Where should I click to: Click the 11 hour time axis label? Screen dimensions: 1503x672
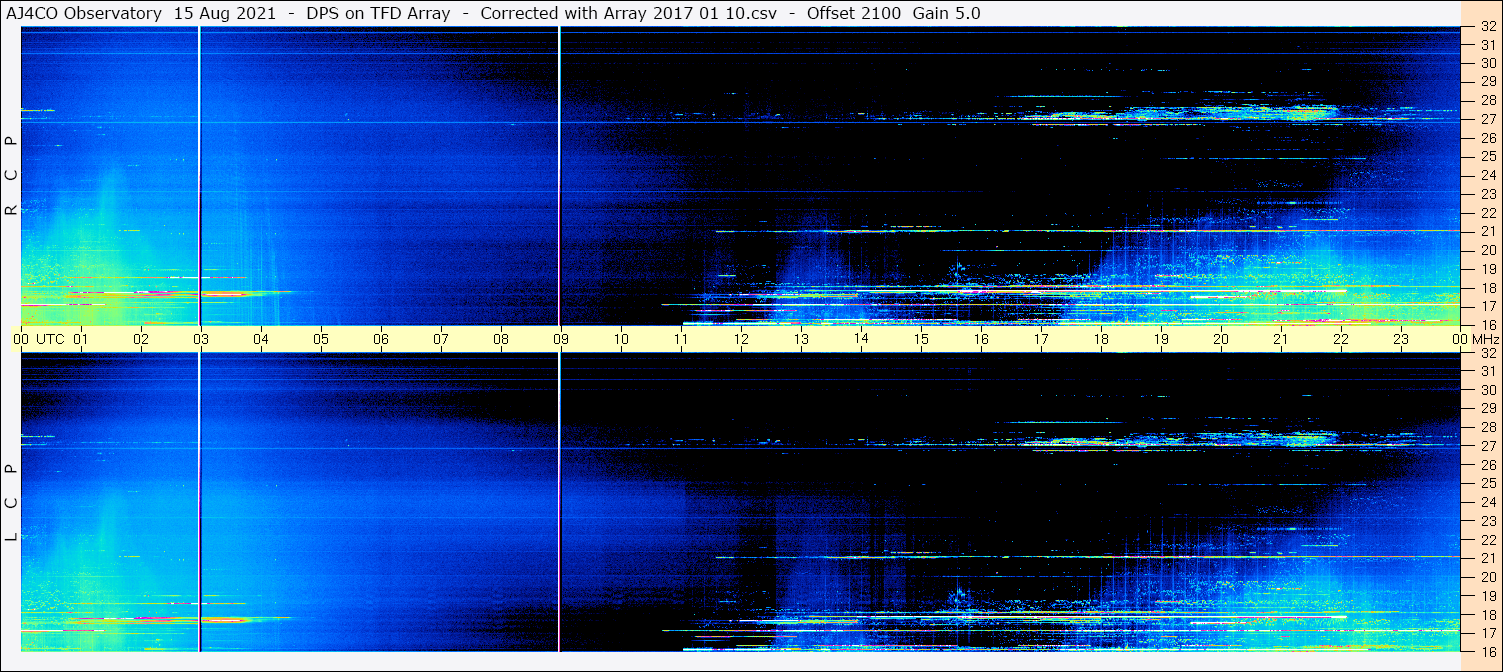pyautogui.click(x=680, y=339)
